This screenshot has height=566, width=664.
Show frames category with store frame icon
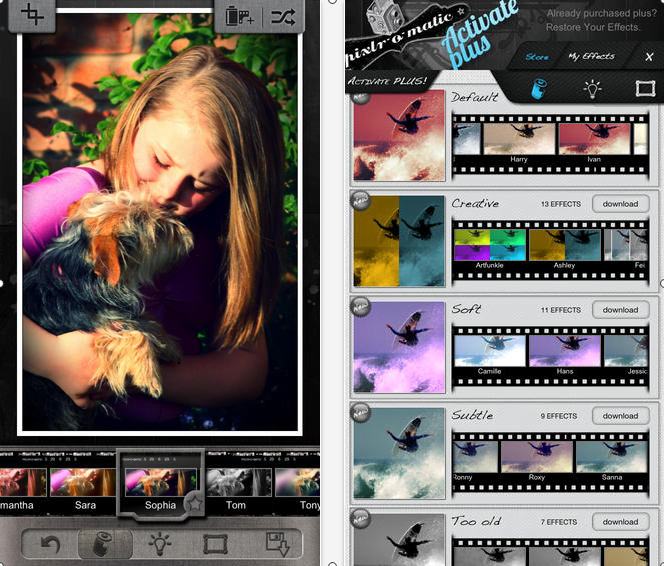(x=645, y=88)
